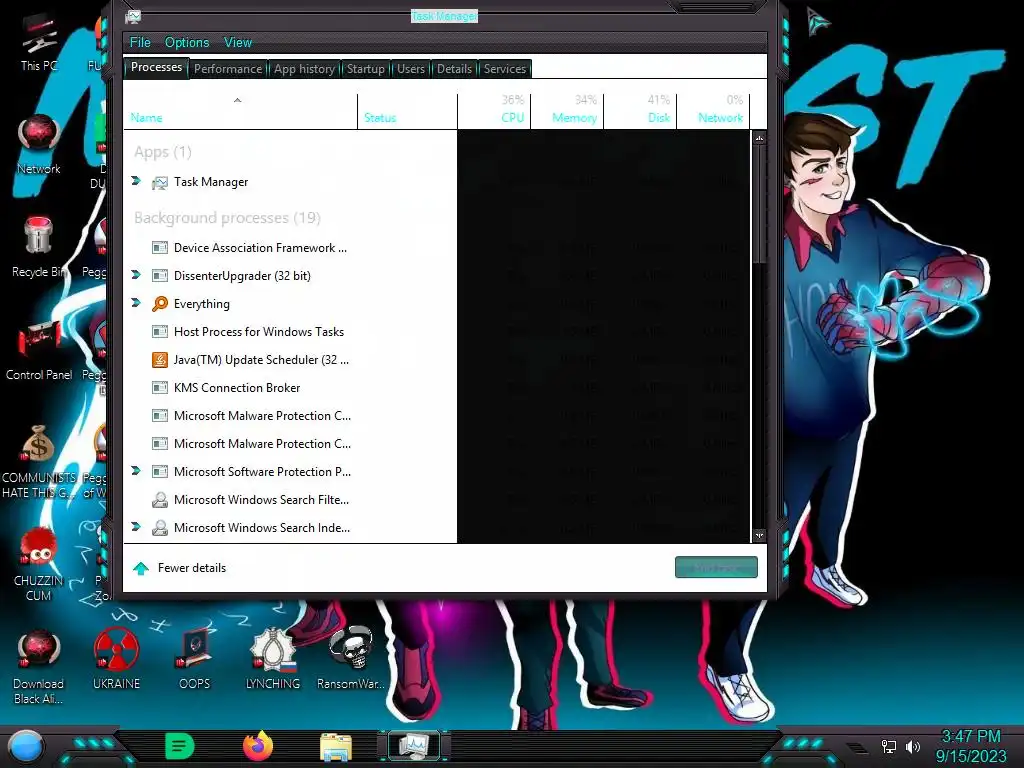Expand Microsoft Software Protection process group

point(136,471)
